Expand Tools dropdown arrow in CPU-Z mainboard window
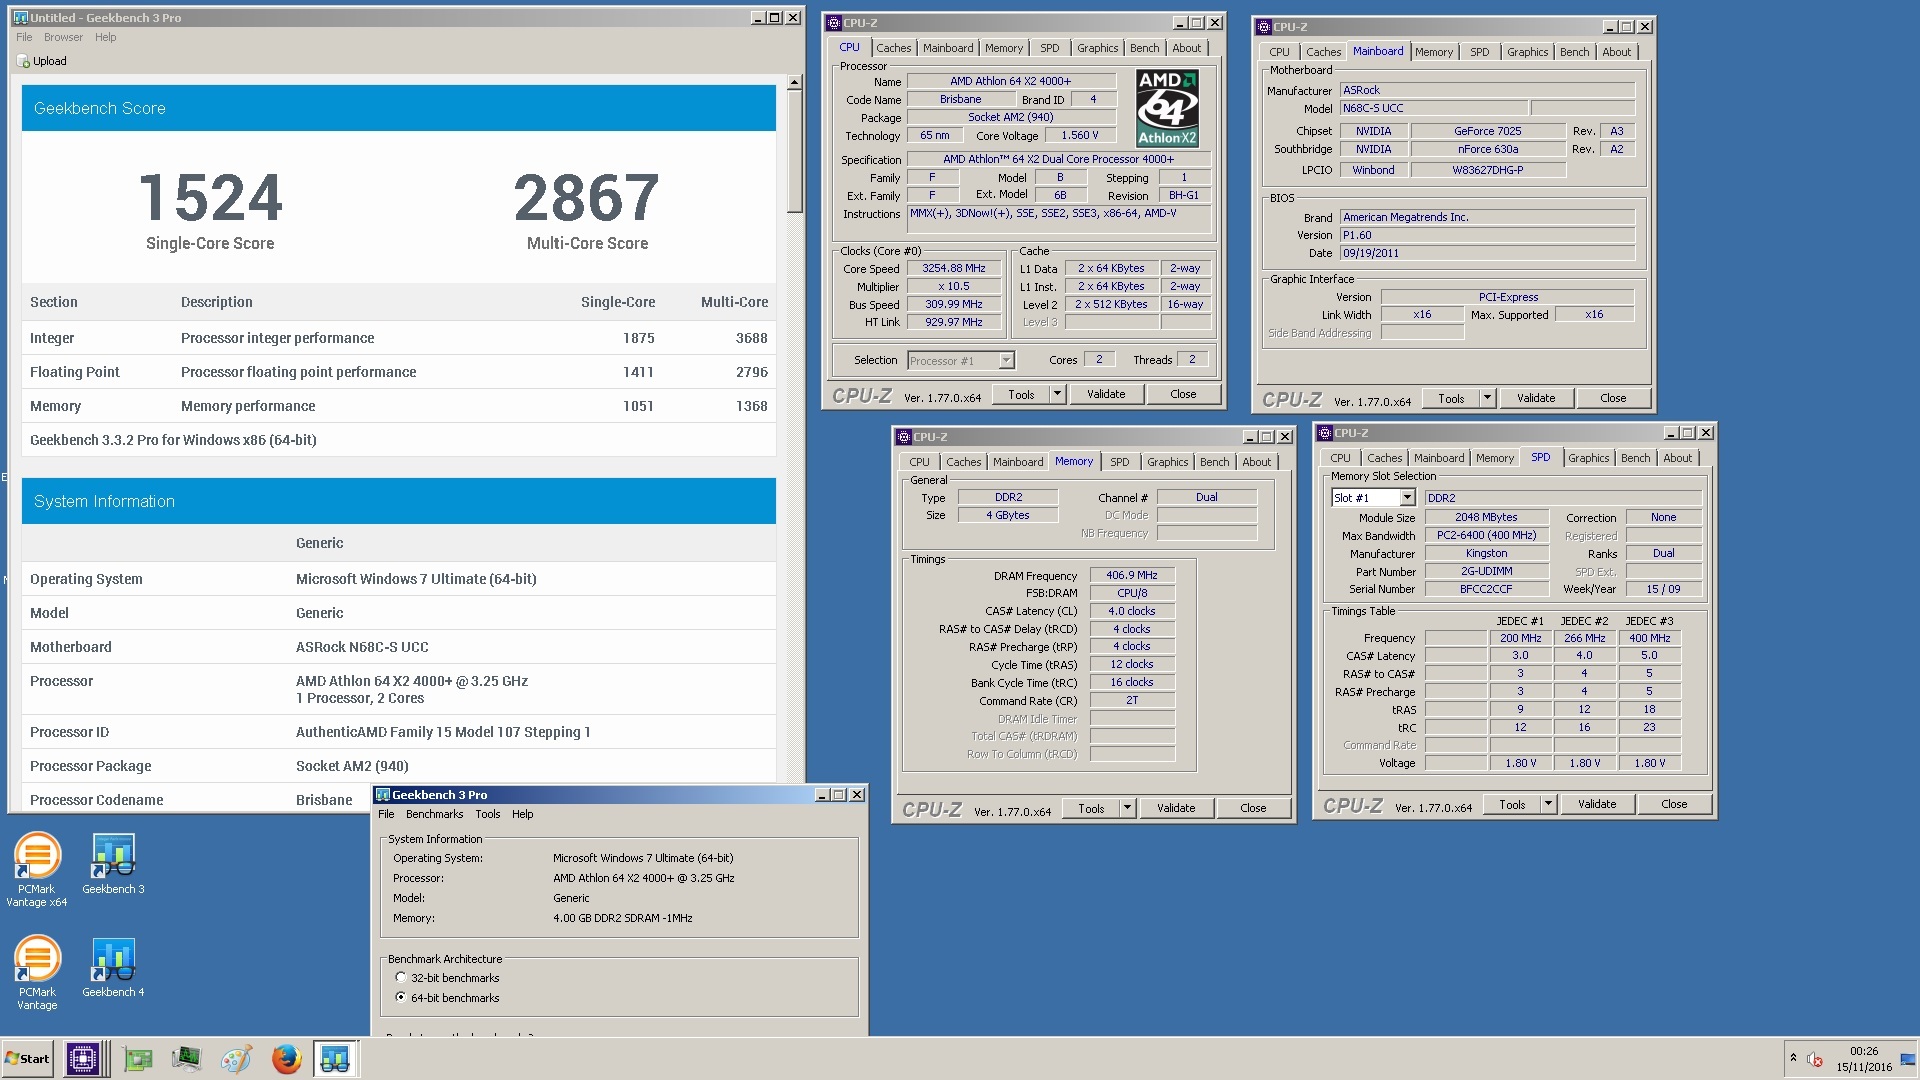 click(1487, 398)
